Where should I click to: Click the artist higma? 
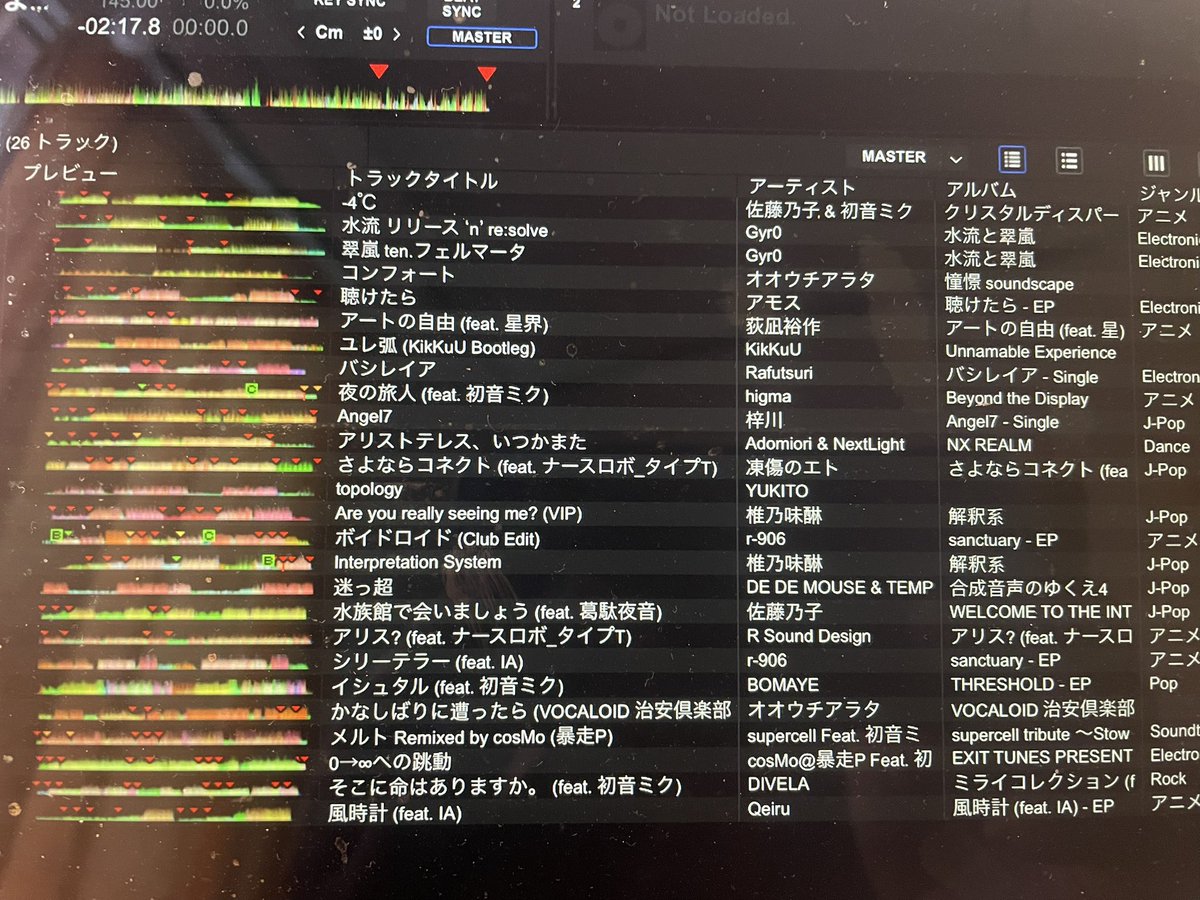point(768,397)
